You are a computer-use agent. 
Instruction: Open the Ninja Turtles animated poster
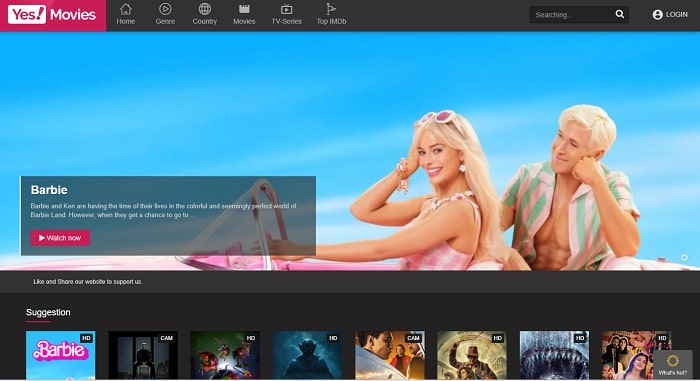pyautogui.click(x=225, y=355)
